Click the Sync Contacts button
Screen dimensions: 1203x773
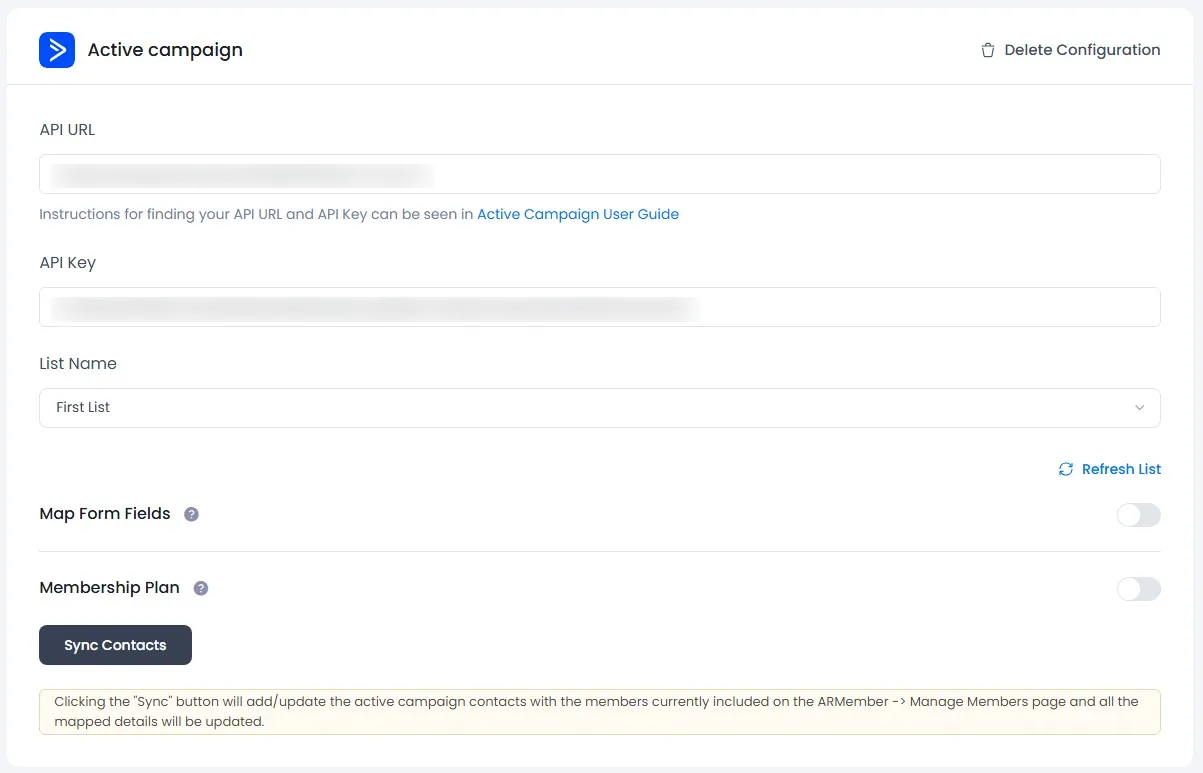(x=115, y=645)
